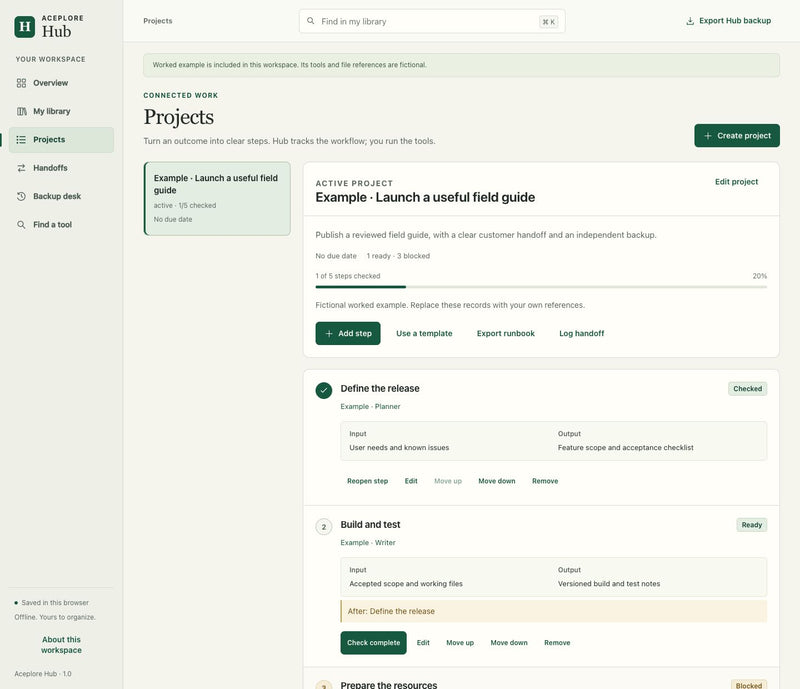
Task: Click the 'Accepted scope and working files' input
Action: tap(406, 584)
